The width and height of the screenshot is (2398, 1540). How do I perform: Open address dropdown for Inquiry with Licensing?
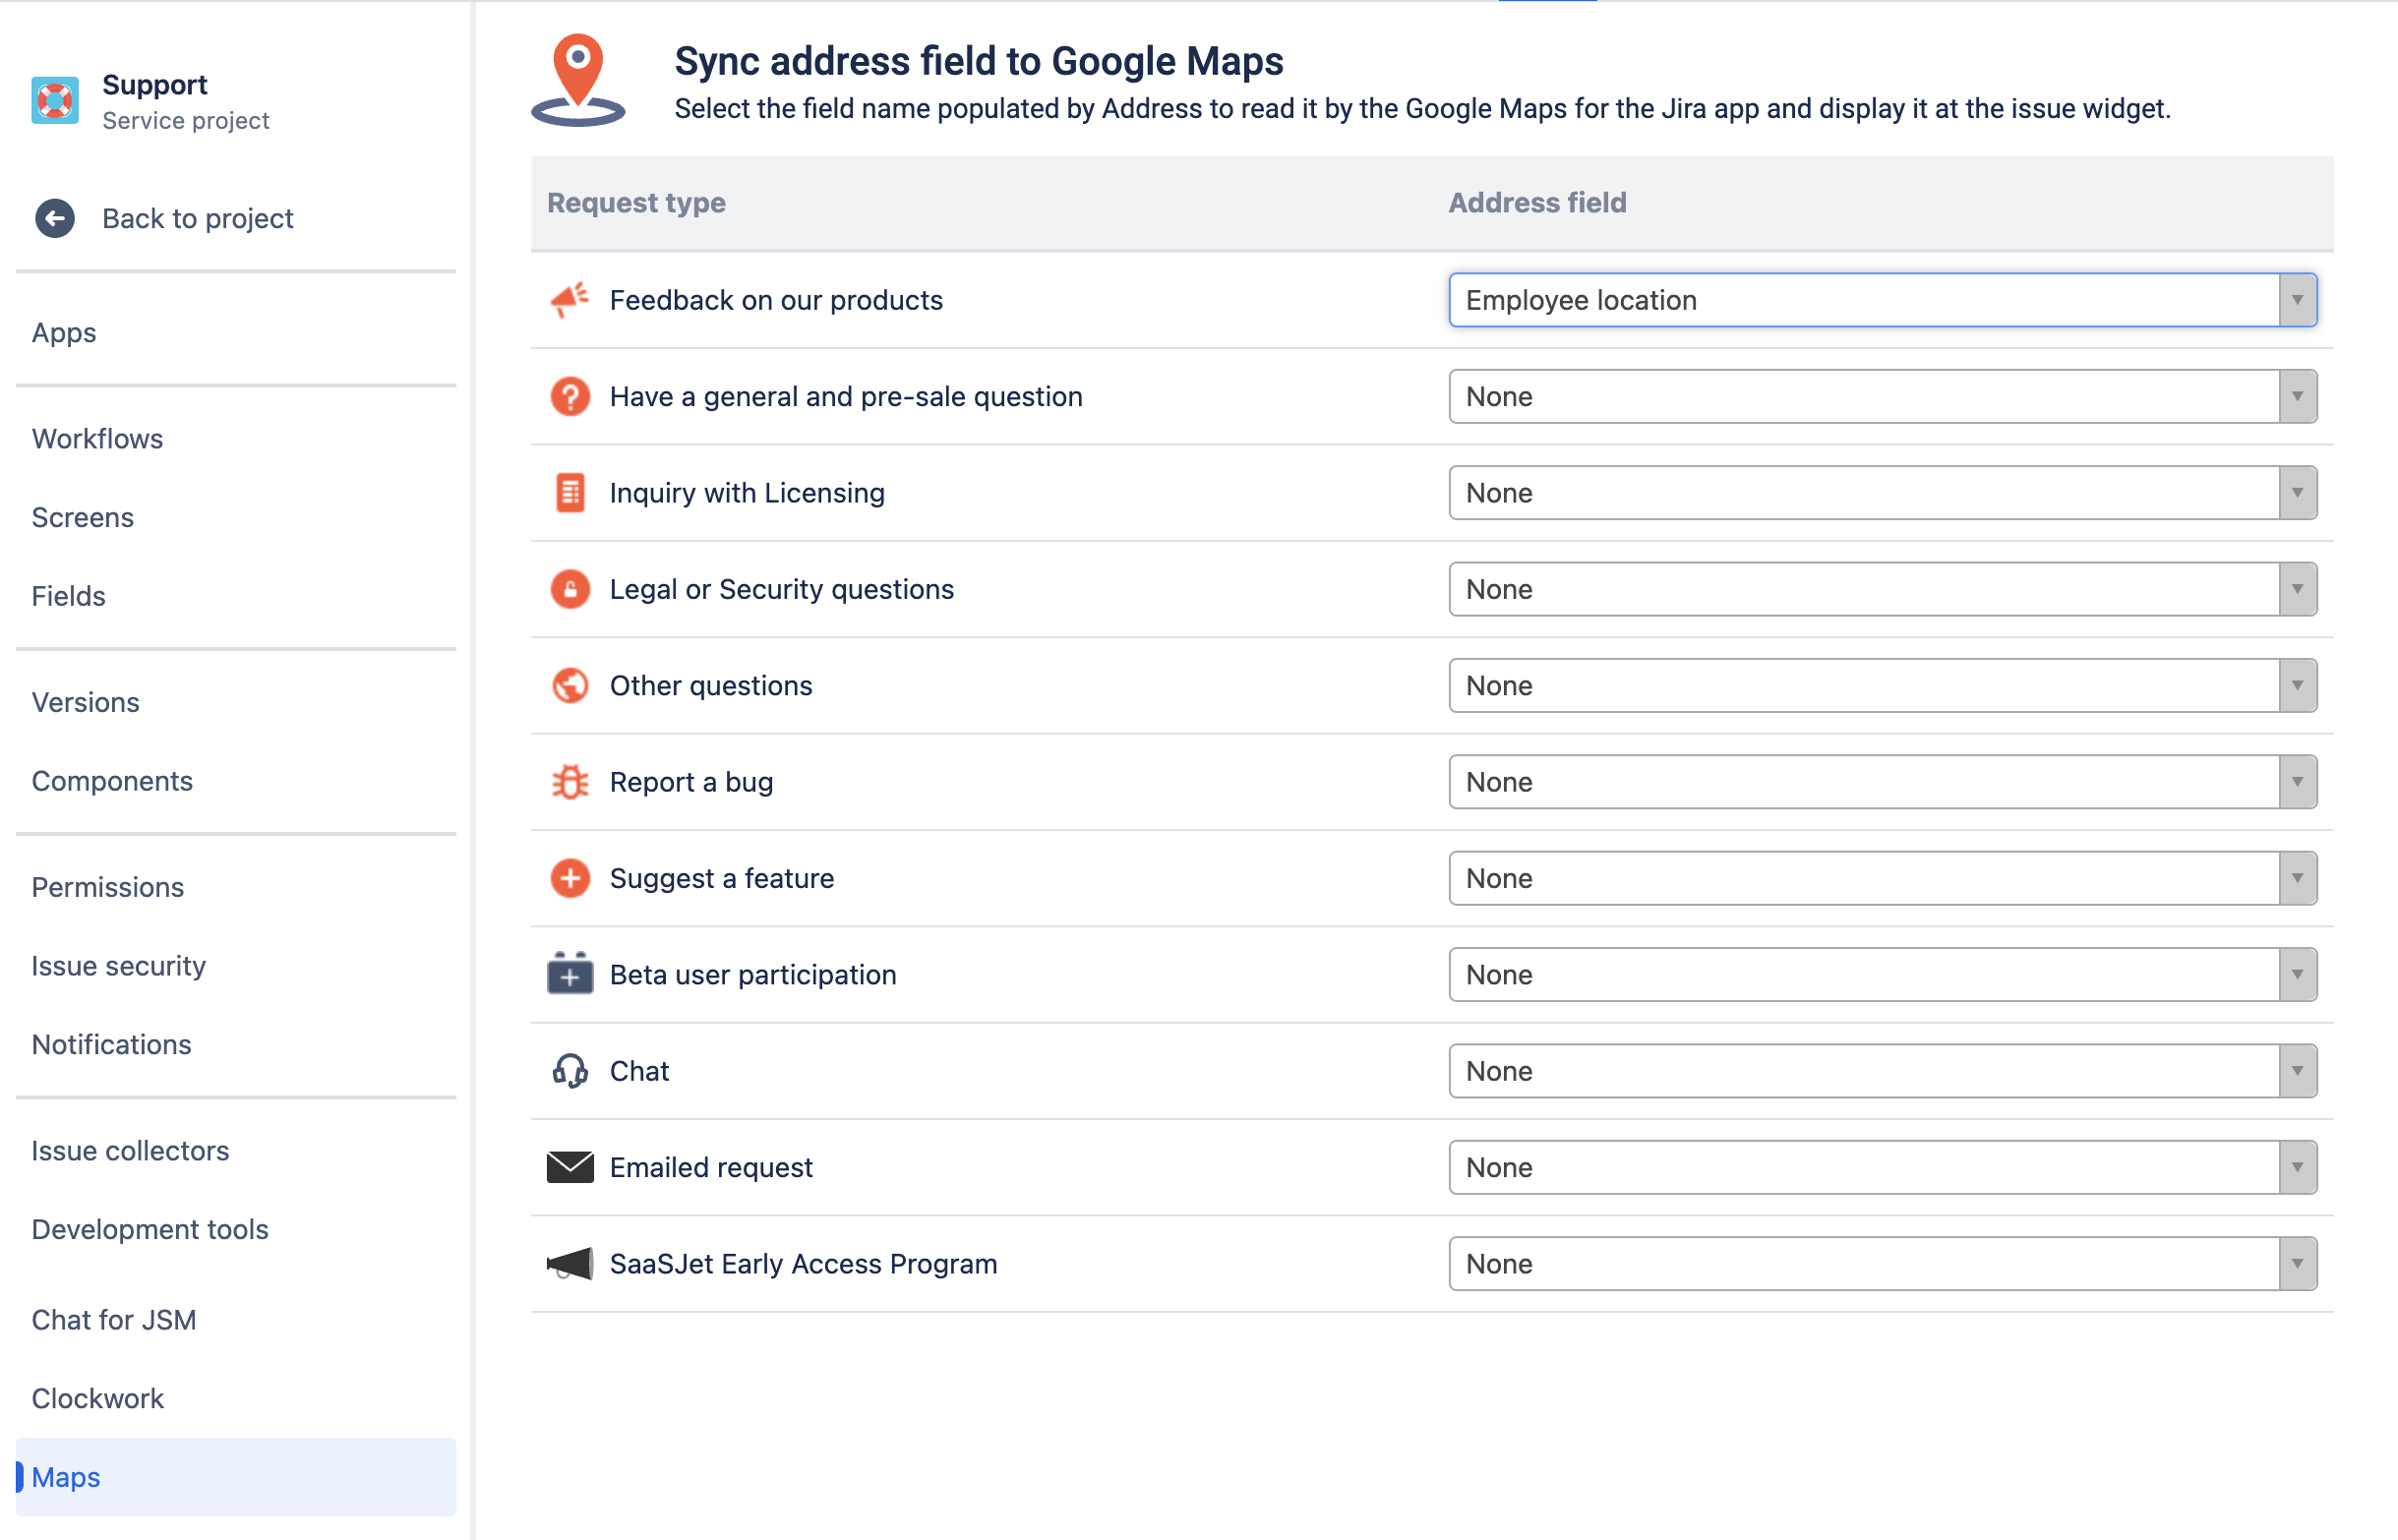[1882, 493]
